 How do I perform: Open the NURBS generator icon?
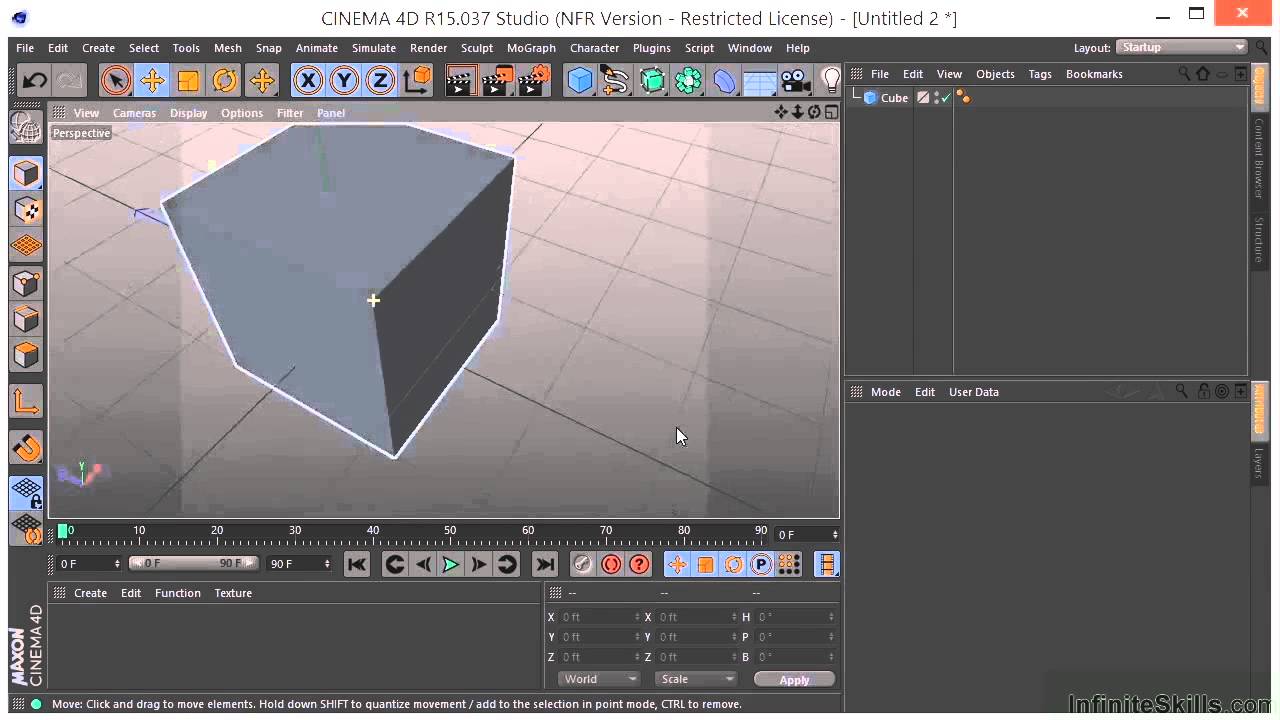652,80
